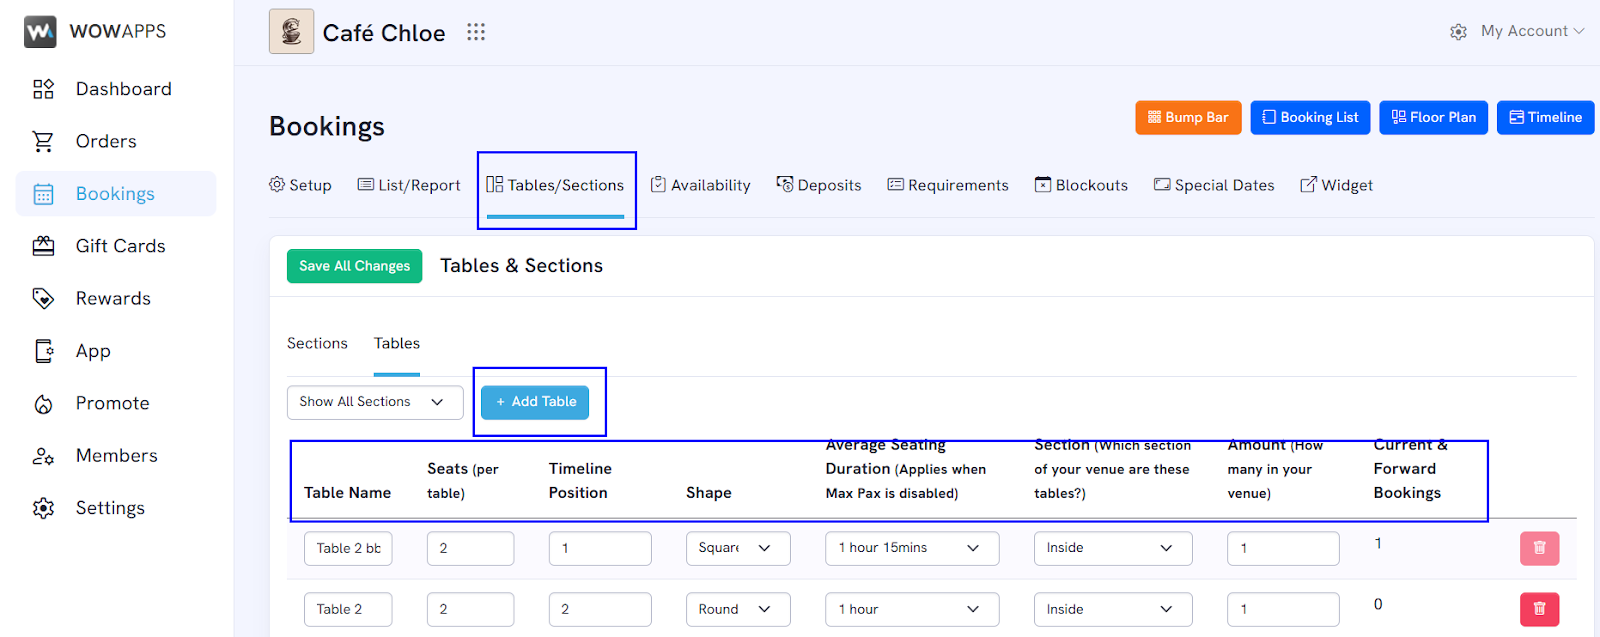Click the Rewards tag icon

[x=43, y=298]
